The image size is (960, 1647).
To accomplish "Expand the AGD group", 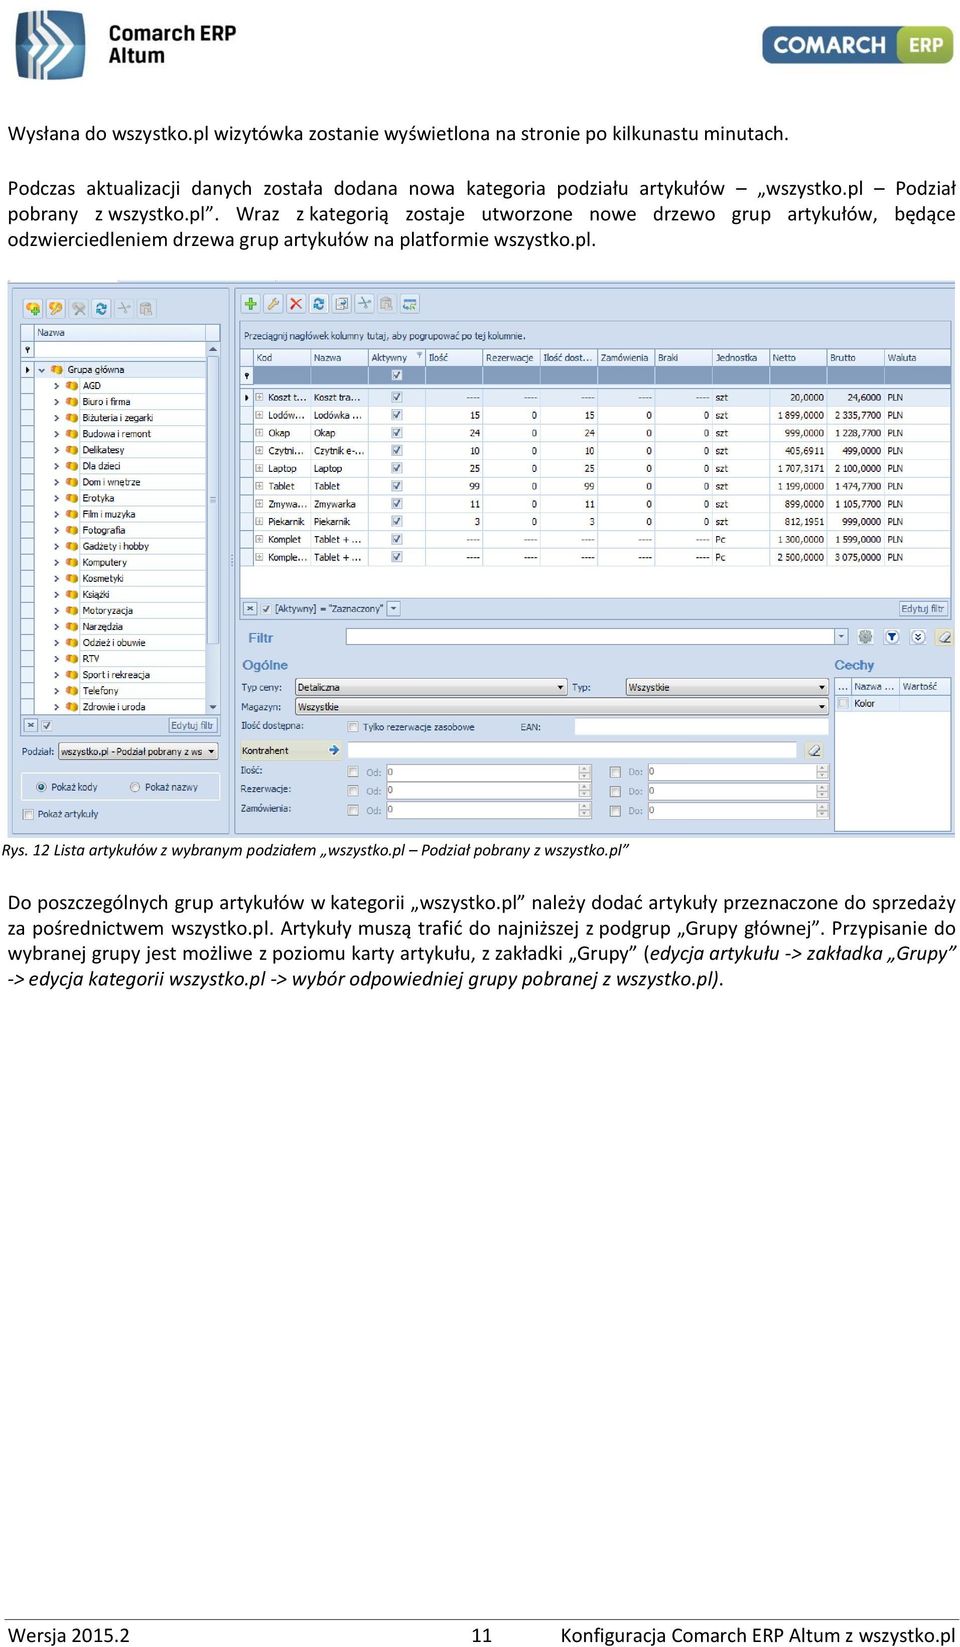I will pos(57,386).
